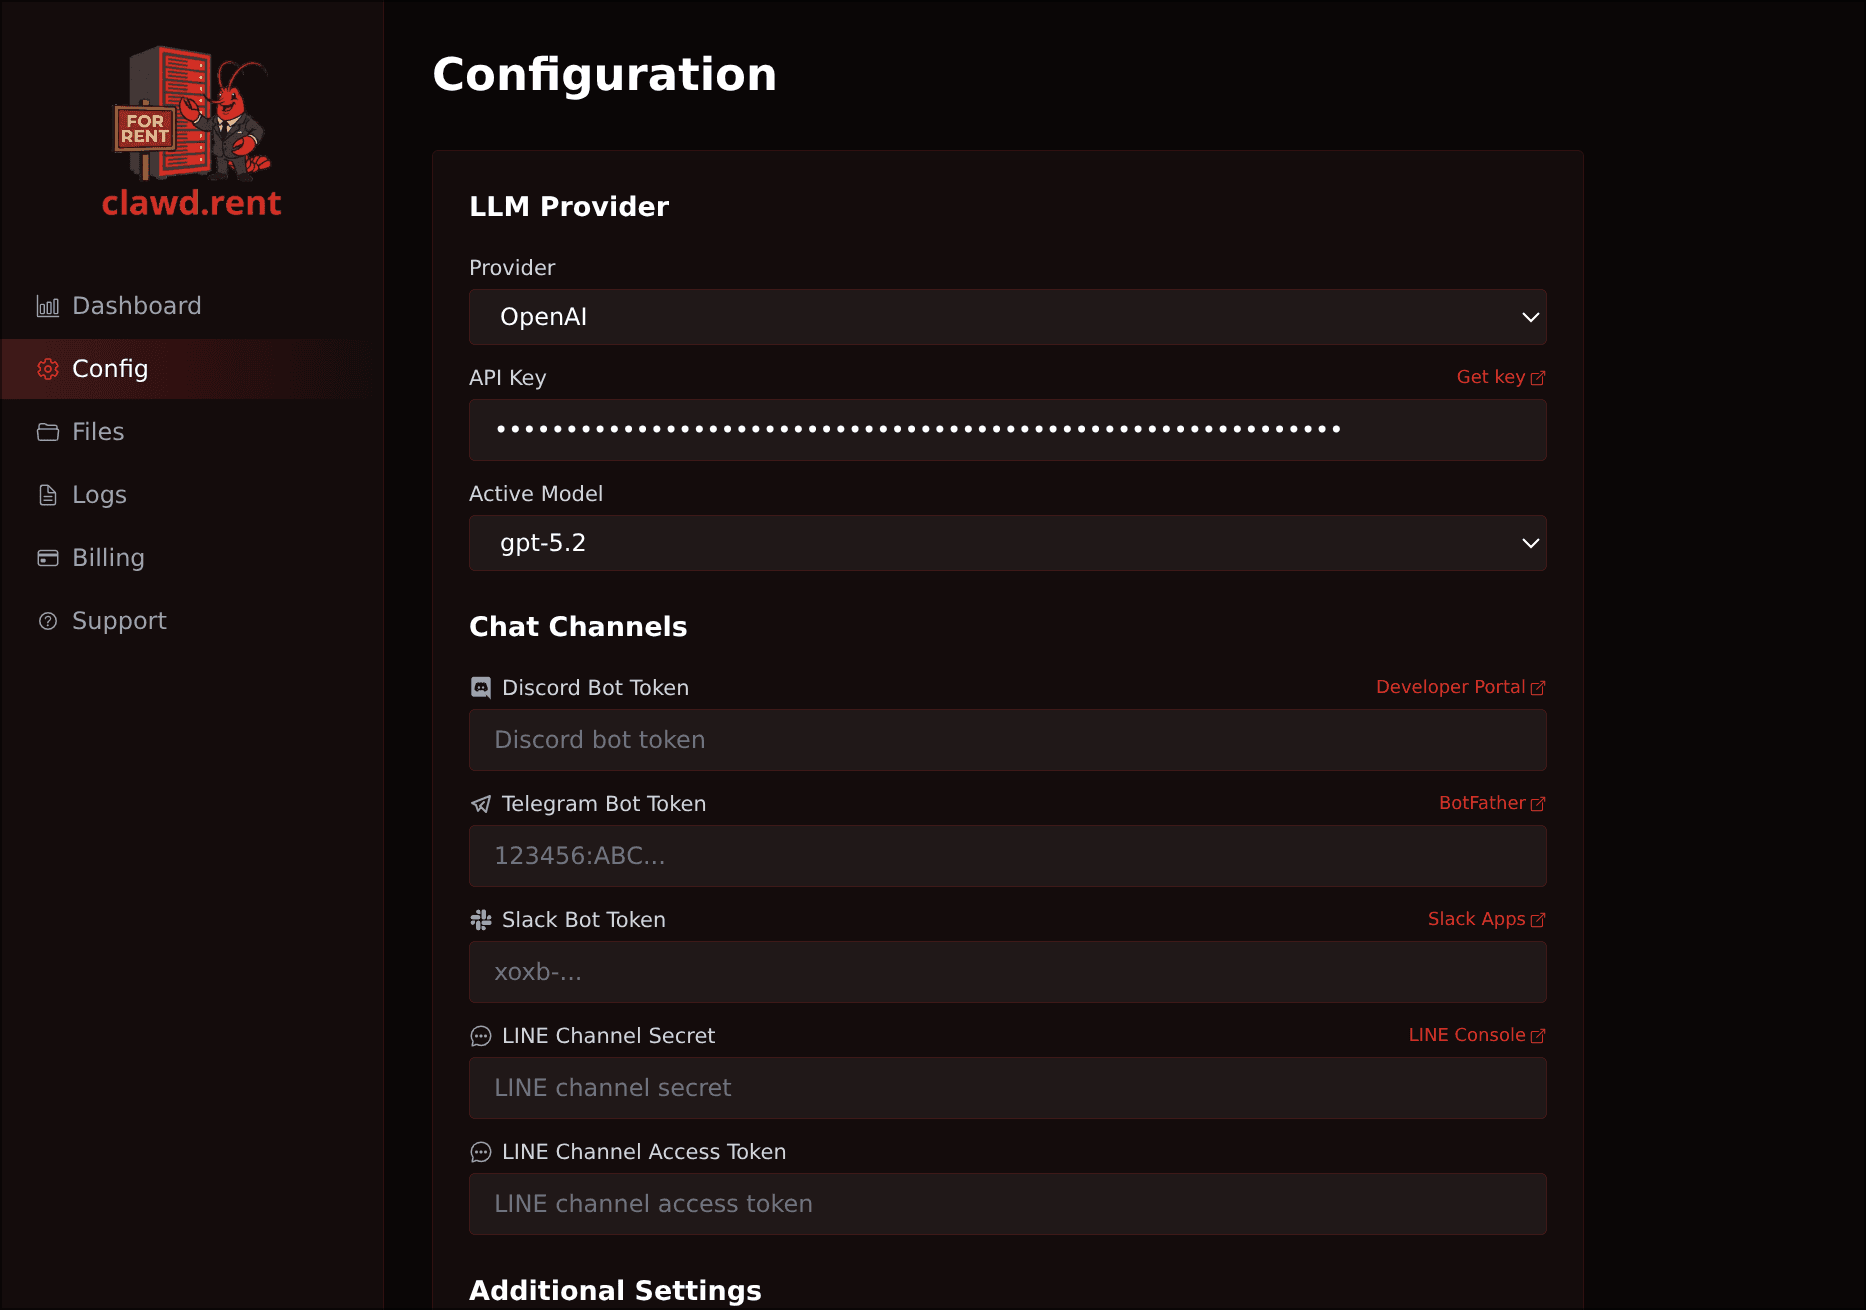Navigate to Dashboard in the sidebar
Viewport: 1866px width, 1310px height.
click(x=136, y=306)
